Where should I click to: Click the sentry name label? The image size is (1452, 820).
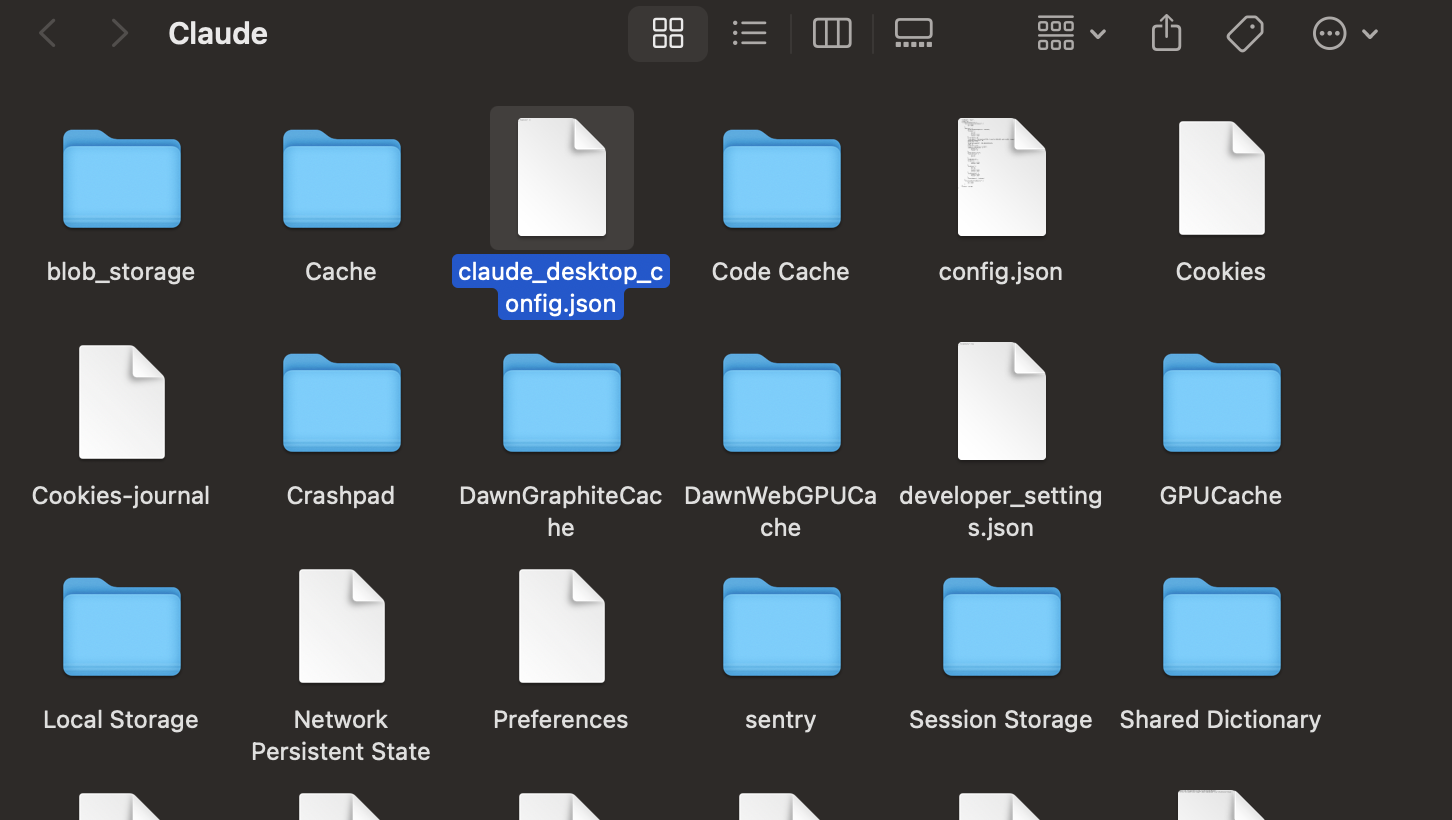coord(781,720)
